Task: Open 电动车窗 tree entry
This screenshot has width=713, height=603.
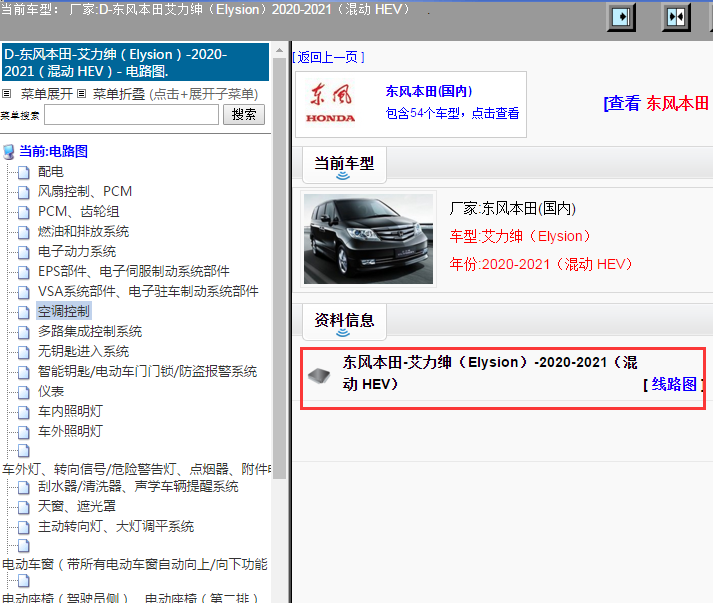Action: tap(135, 564)
